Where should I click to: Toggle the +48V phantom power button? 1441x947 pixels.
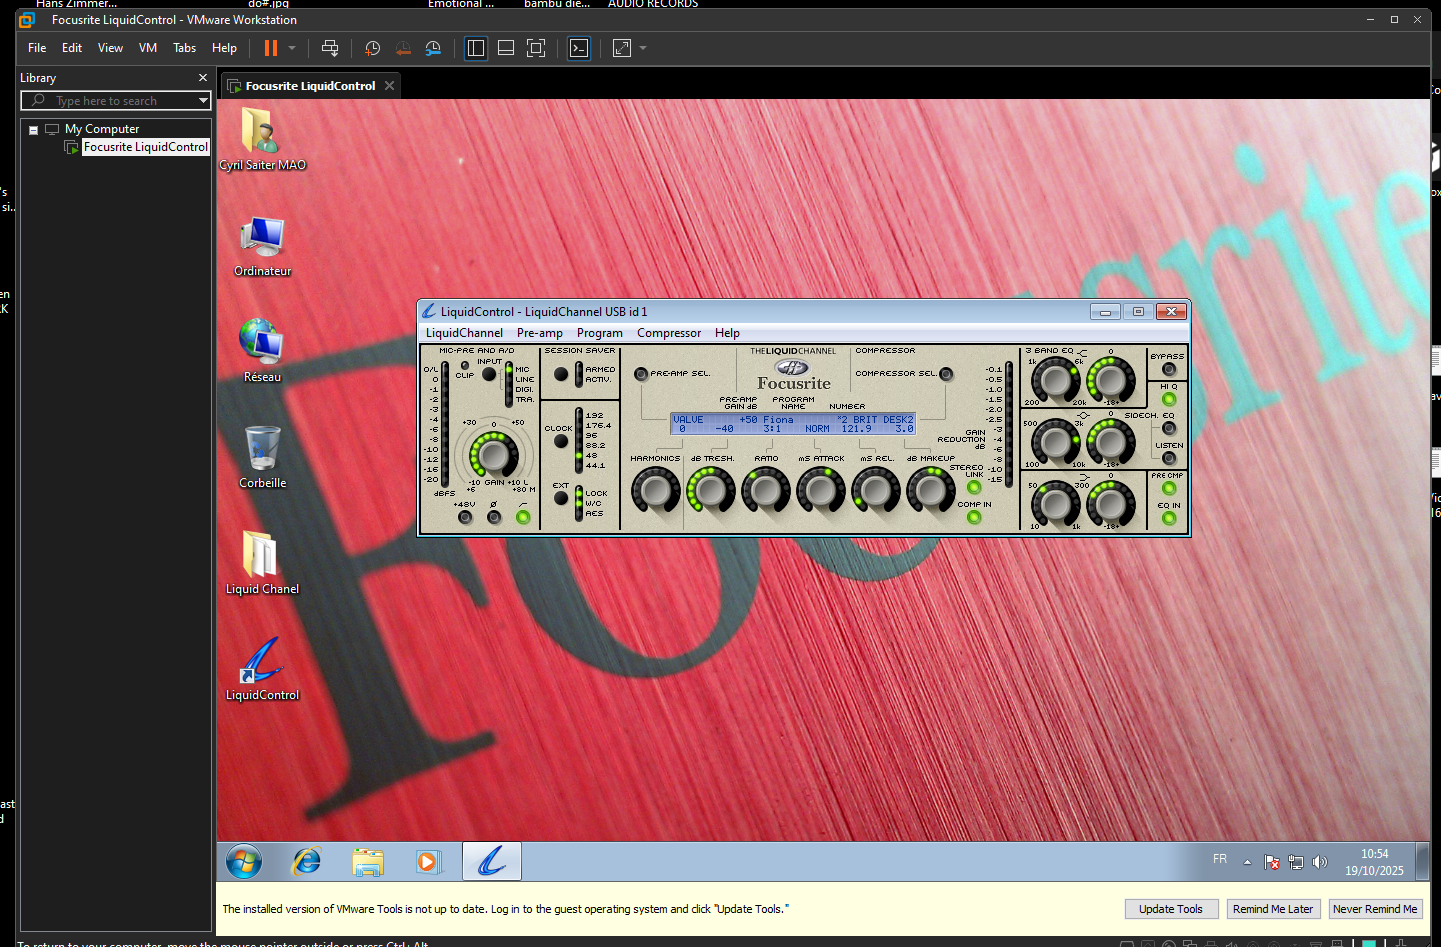pyautogui.click(x=465, y=517)
